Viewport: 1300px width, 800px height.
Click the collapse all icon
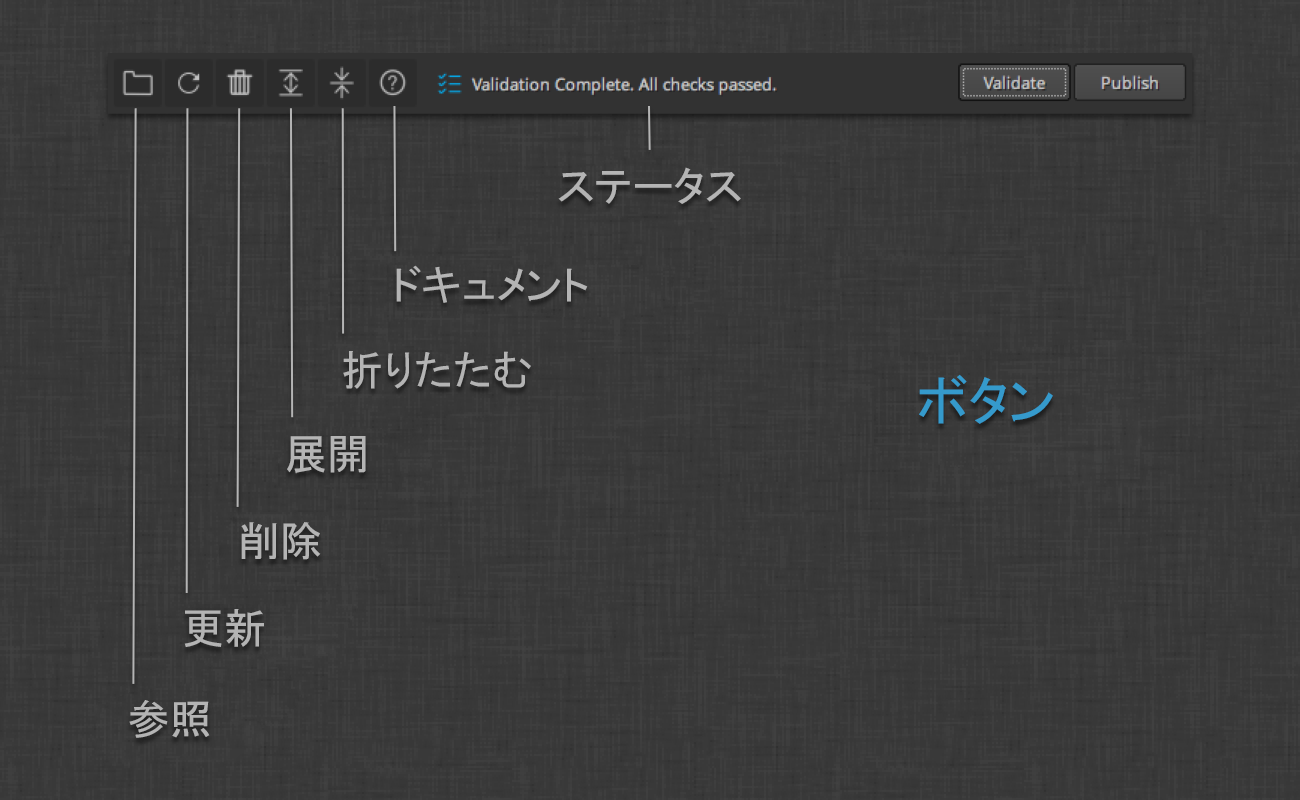[x=342, y=83]
